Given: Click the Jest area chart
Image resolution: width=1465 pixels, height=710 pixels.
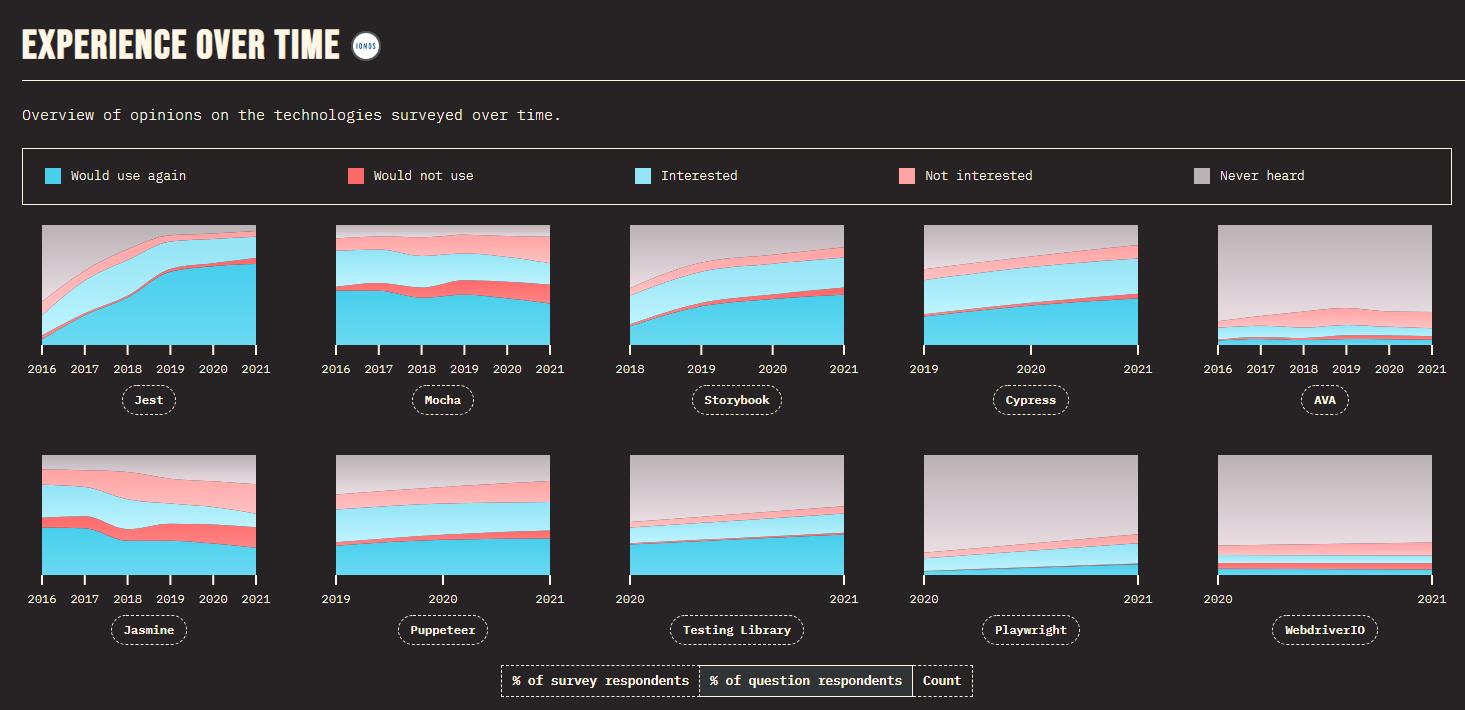Looking at the screenshot, I should point(149,285).
